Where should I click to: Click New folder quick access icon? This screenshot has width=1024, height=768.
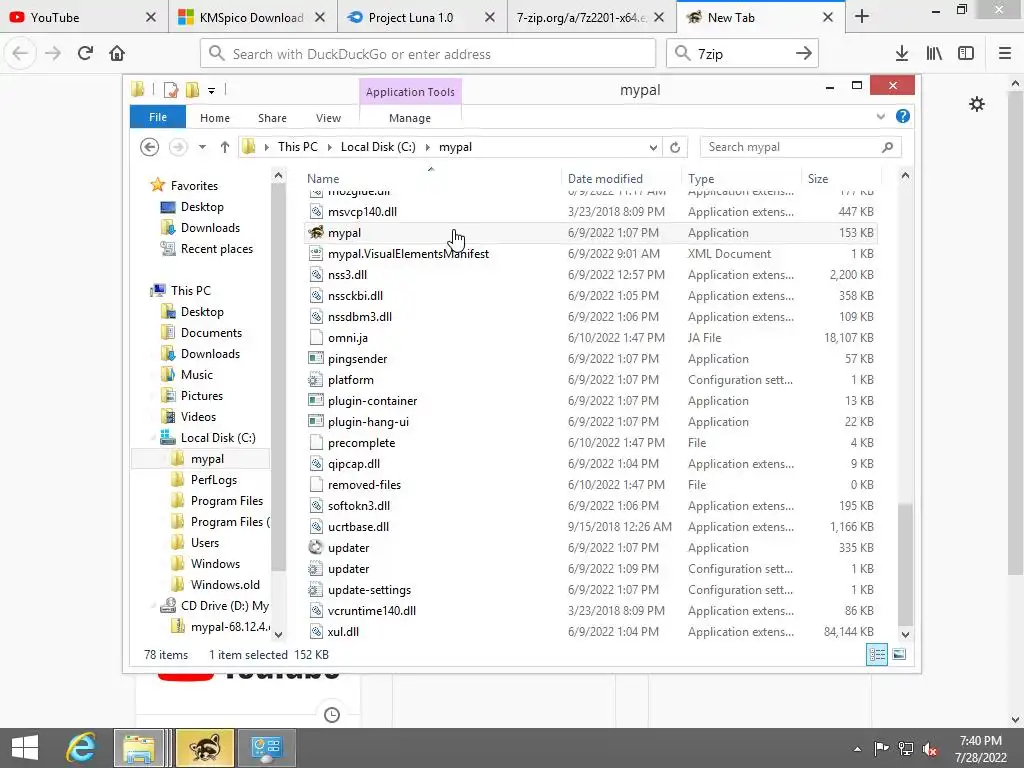tap(193, 89)
